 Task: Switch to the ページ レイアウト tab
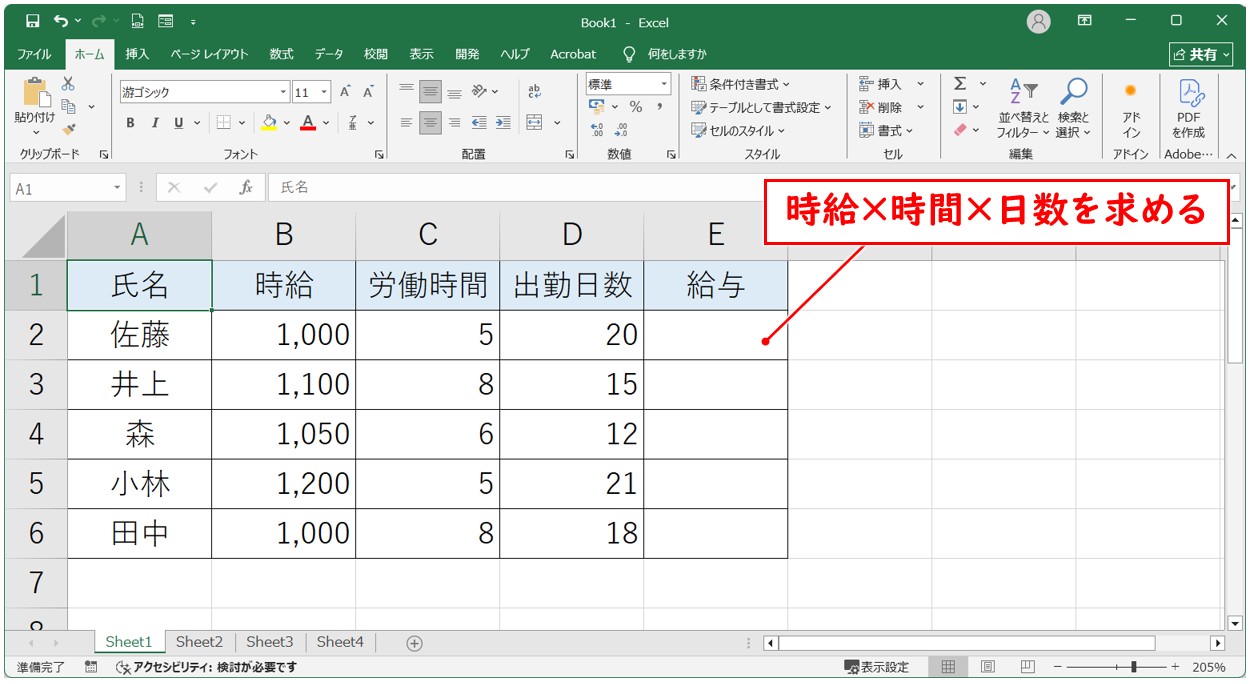[208, 54]
